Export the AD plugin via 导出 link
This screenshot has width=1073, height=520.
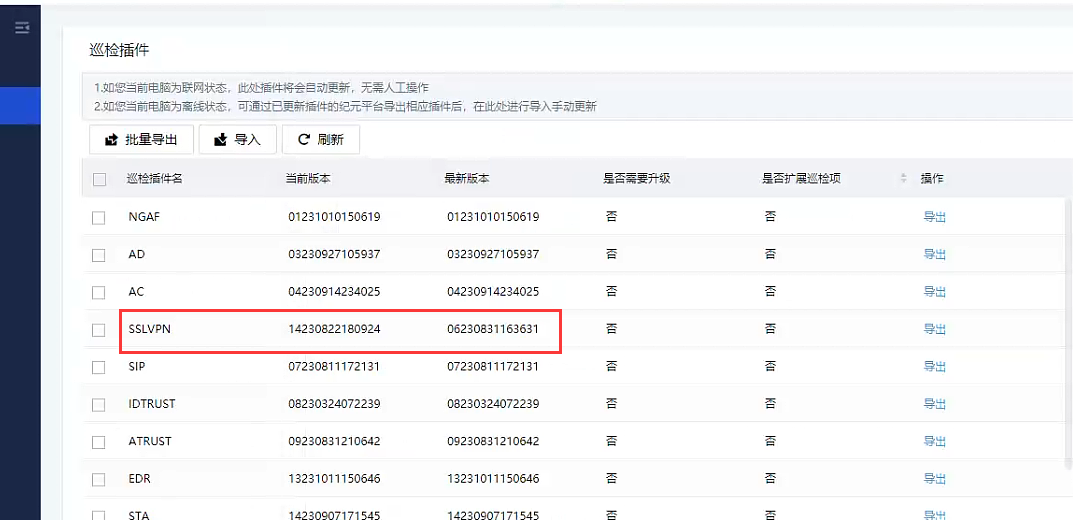click(934, 255)
